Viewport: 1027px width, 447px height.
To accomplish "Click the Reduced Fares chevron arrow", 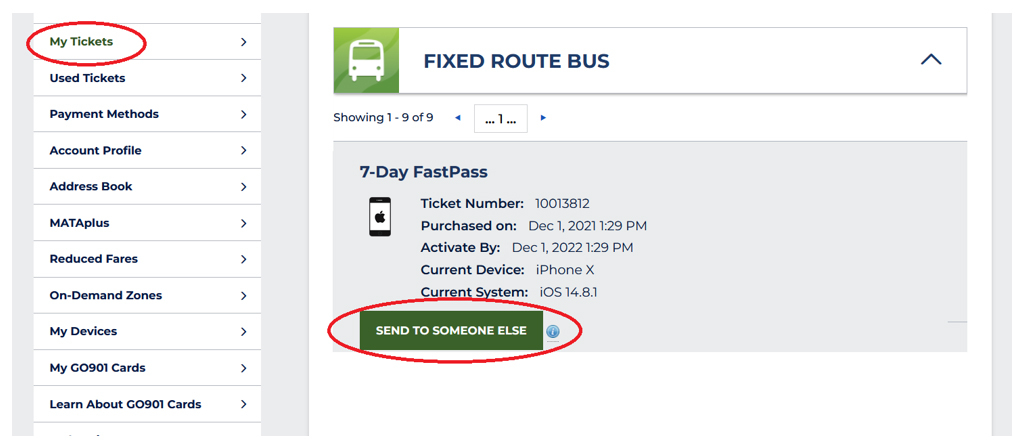I will (244, 260).
